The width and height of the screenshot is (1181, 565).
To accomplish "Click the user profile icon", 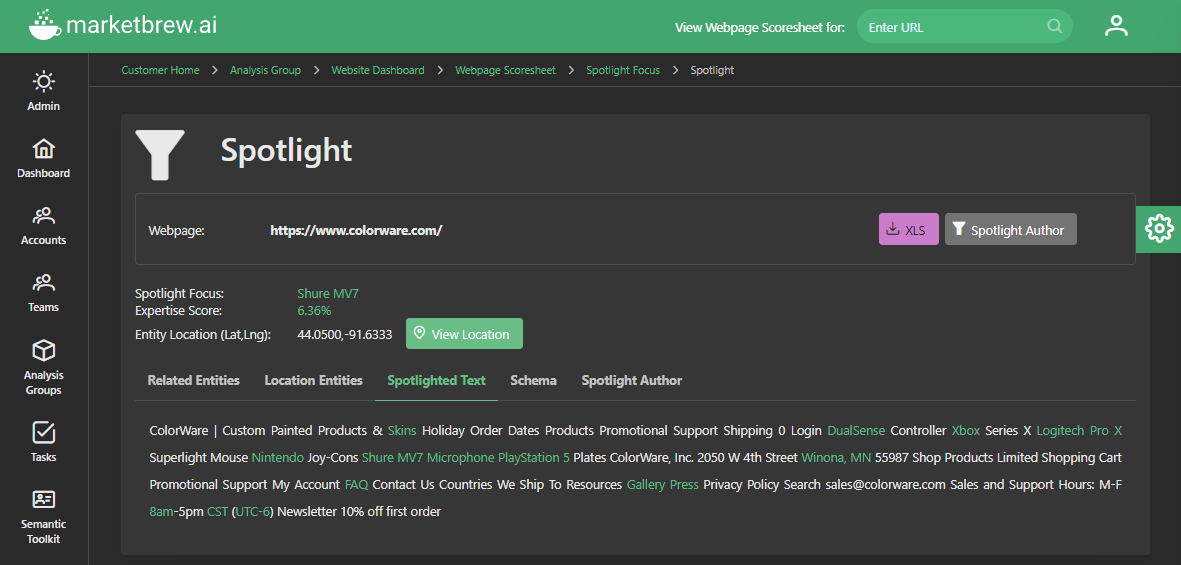I will point(1116,26).
